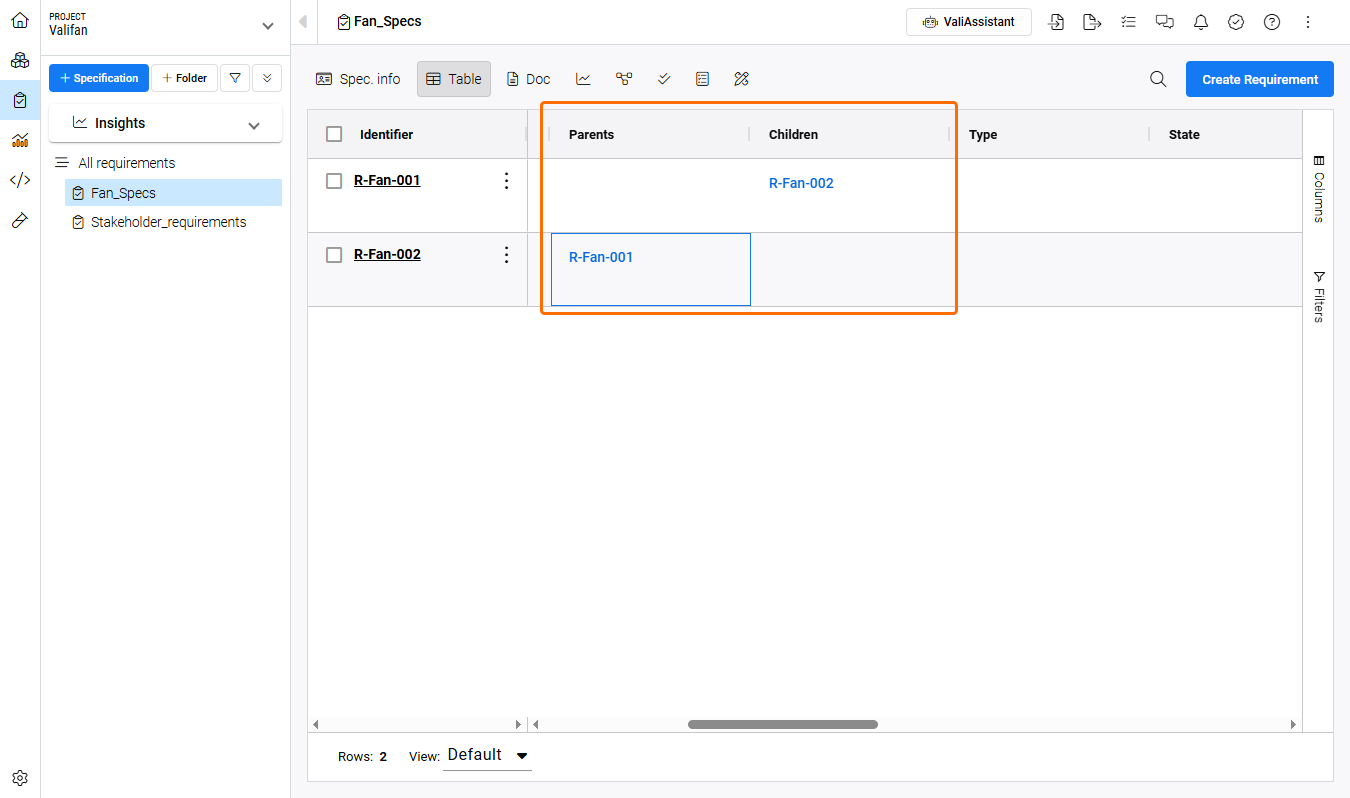Image resolution: width=1350 pixels, height=798 pixels.
Task: Expand the Insights panel
Action: click(254, 125)
